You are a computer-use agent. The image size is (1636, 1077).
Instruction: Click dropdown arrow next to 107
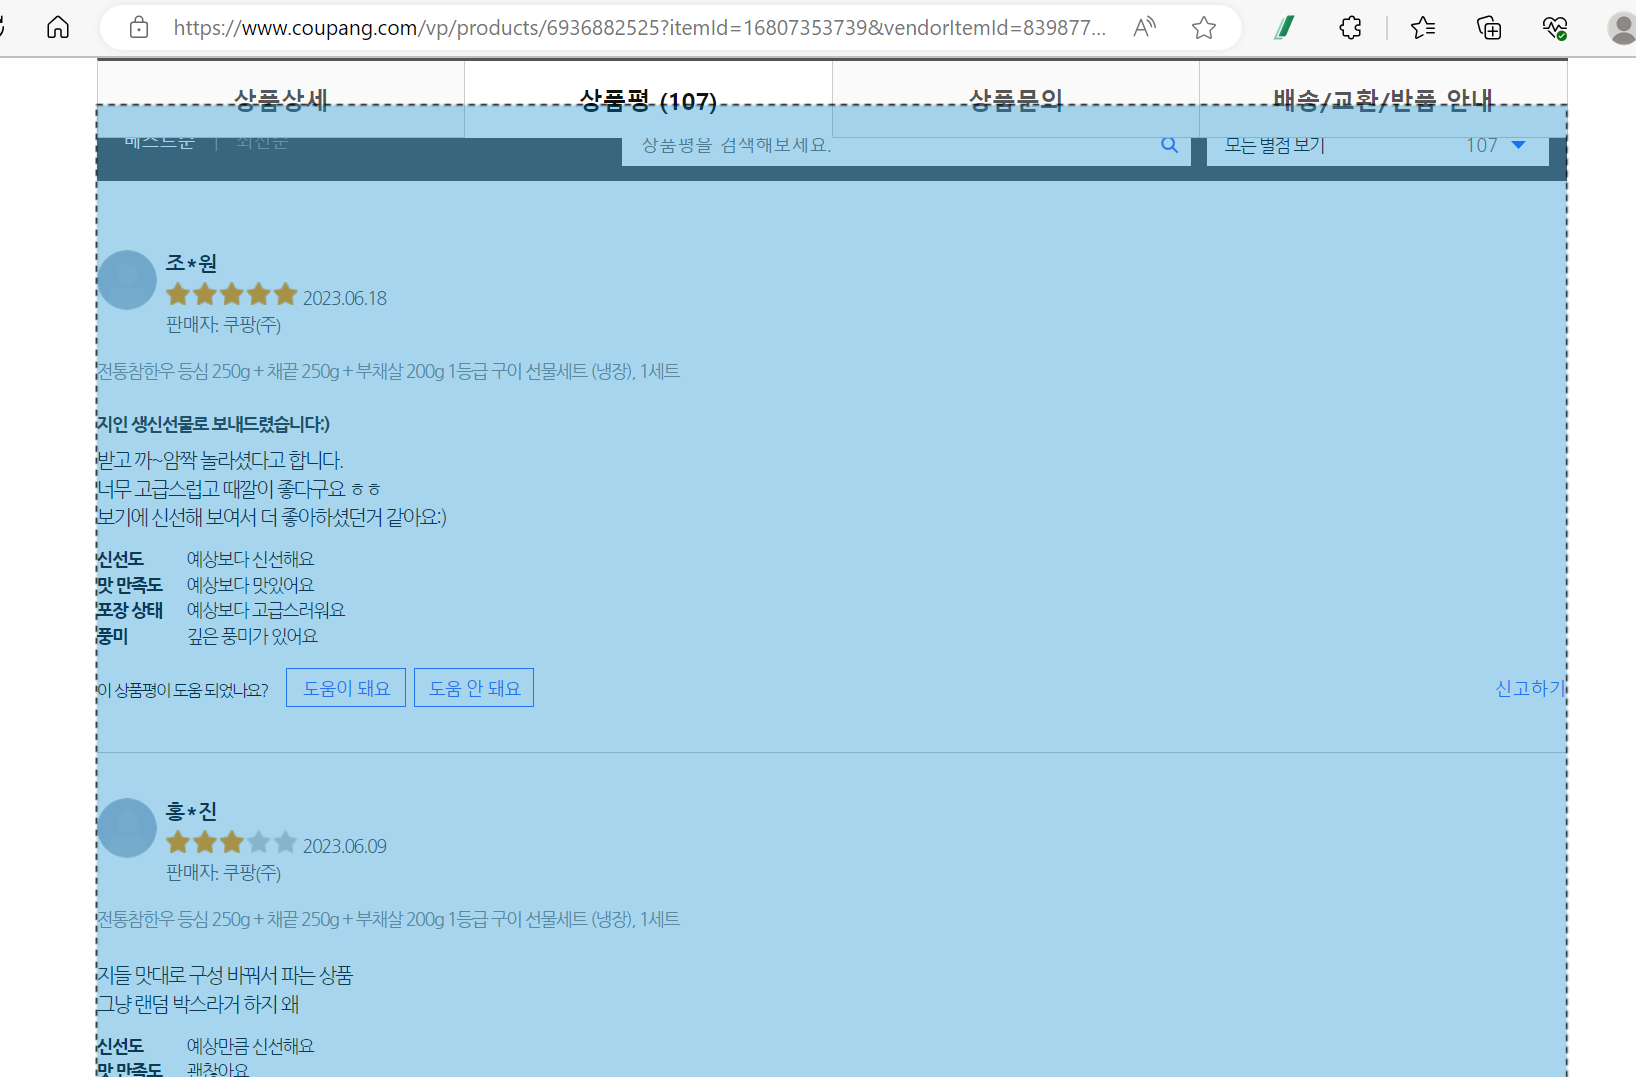click(x=1518, y=146)
